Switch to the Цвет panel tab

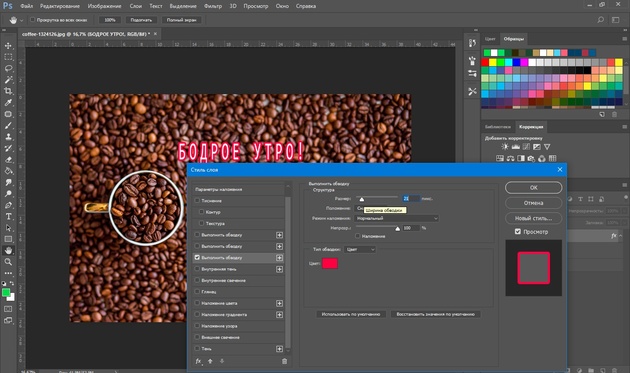(x=490, y=39)
